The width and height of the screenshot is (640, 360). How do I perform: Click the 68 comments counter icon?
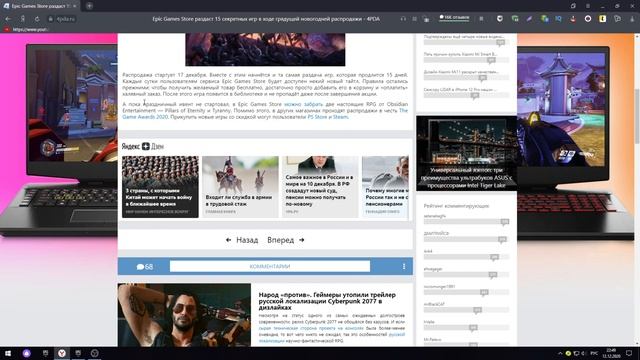click(144, 267)
